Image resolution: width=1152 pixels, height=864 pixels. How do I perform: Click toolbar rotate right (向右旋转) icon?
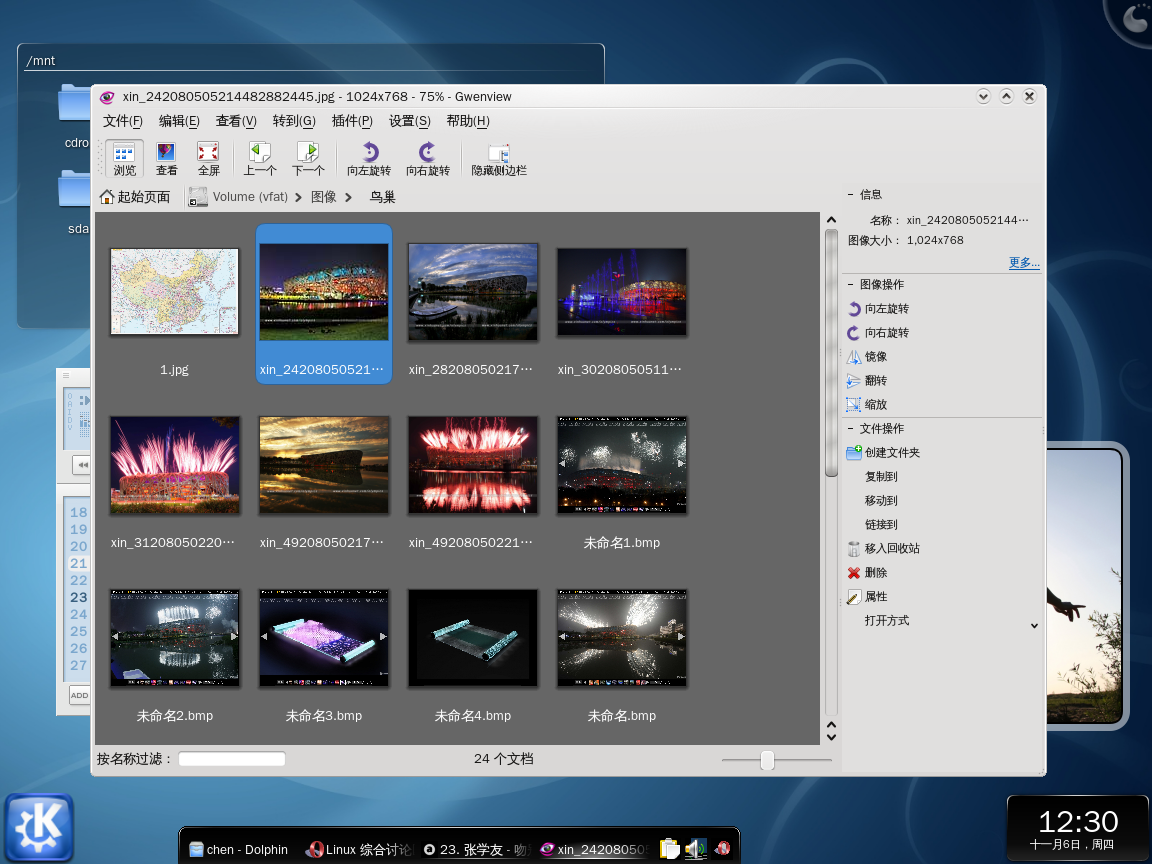[428, 159]
